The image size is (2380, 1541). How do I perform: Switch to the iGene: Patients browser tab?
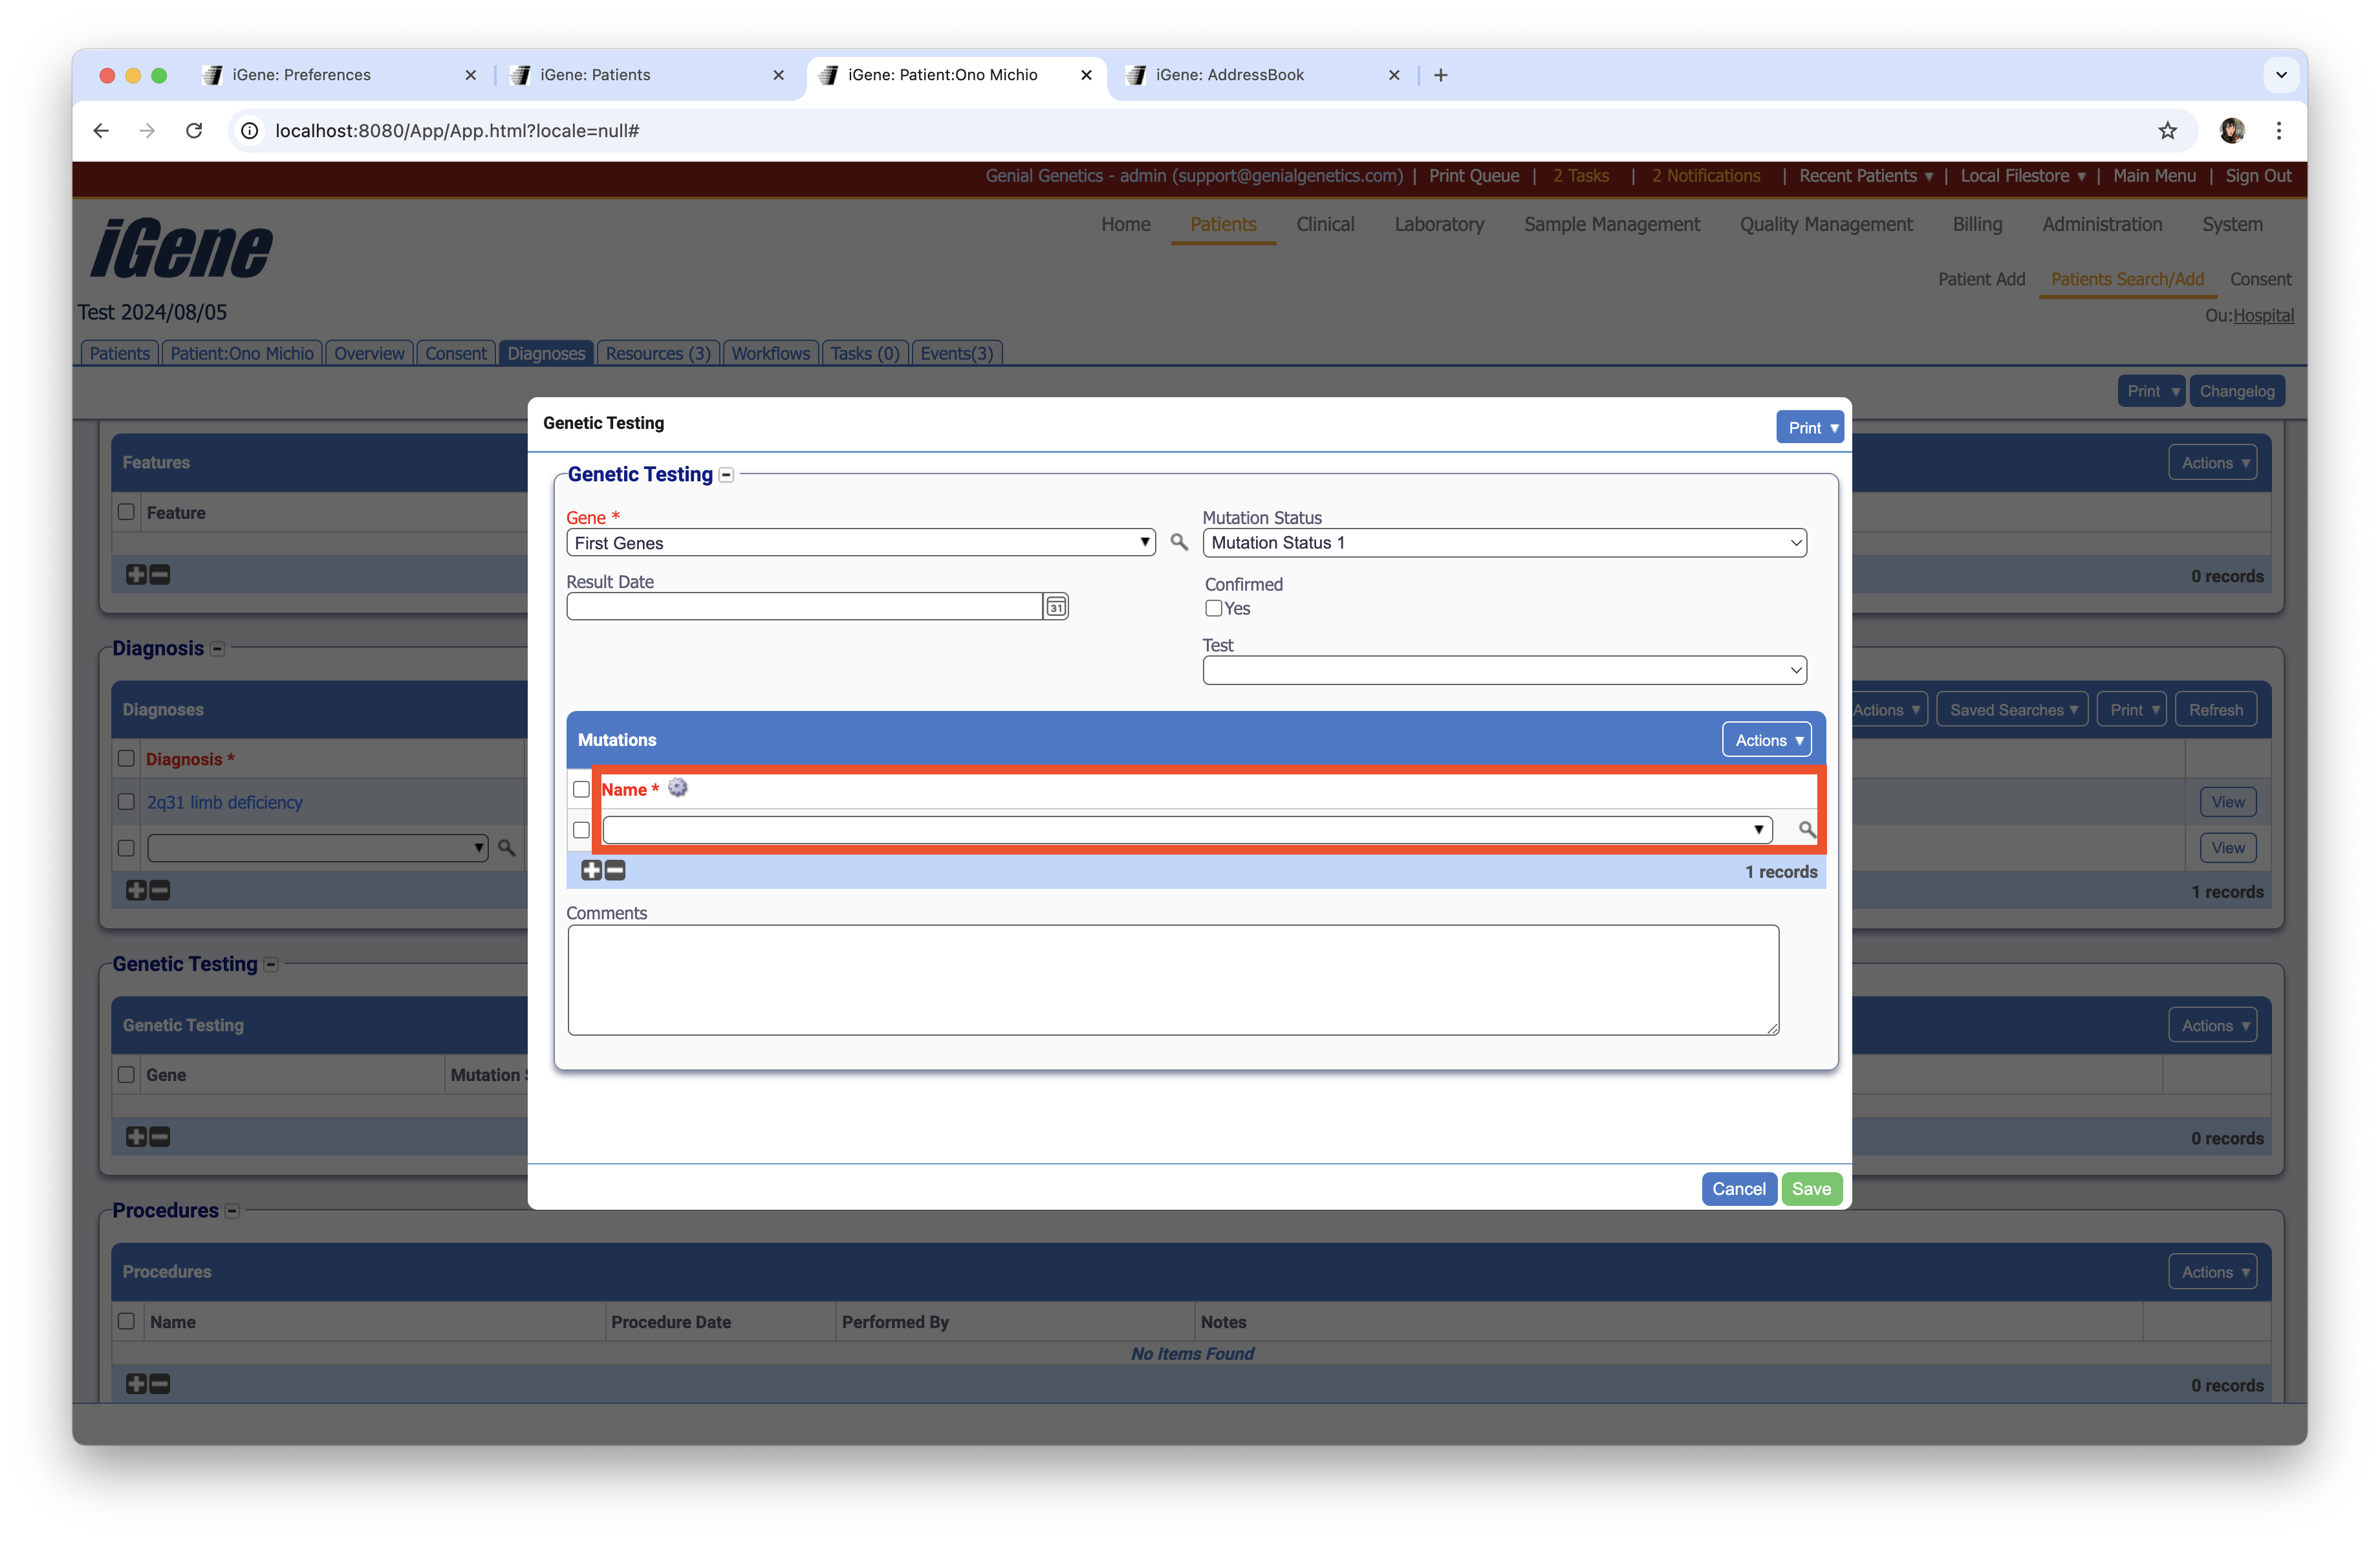pos(595,75)
